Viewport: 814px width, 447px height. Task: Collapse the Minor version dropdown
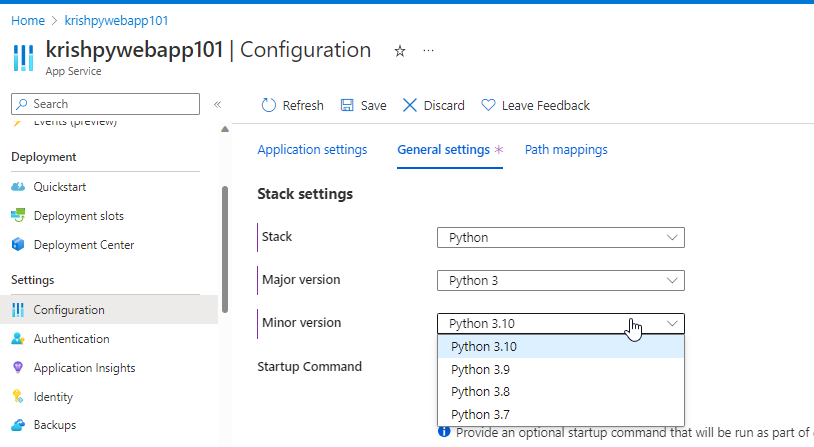click(561, 323)
